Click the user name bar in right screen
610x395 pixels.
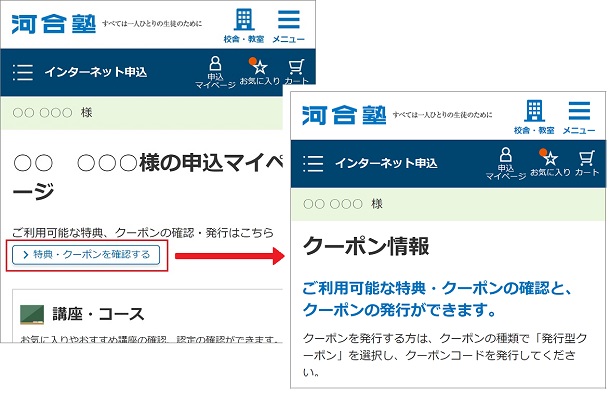coord(448,204)
